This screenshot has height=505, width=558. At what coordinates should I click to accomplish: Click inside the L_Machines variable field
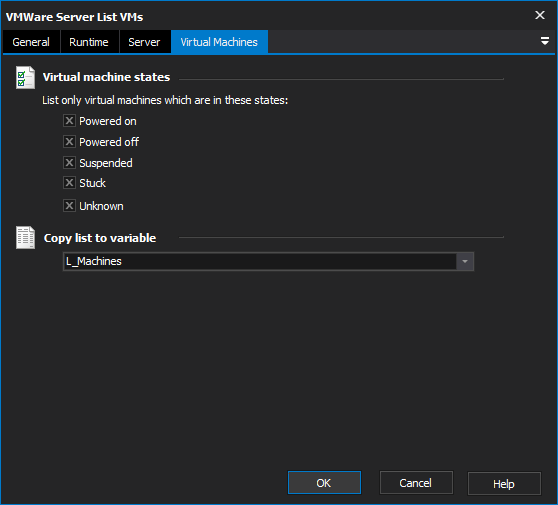(260, 262)
